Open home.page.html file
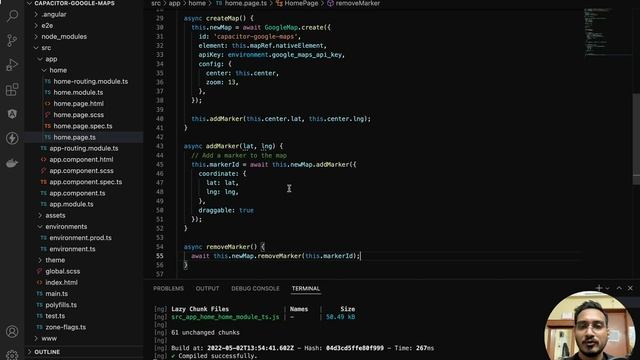 tap(78, 104)
